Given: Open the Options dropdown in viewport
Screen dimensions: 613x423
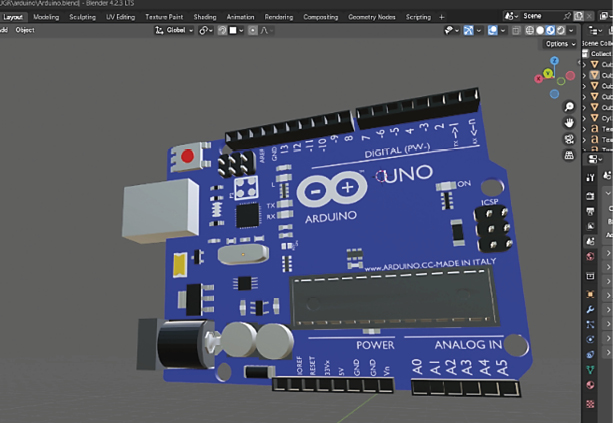Looking at the screenshot, I should coord(561,44).
